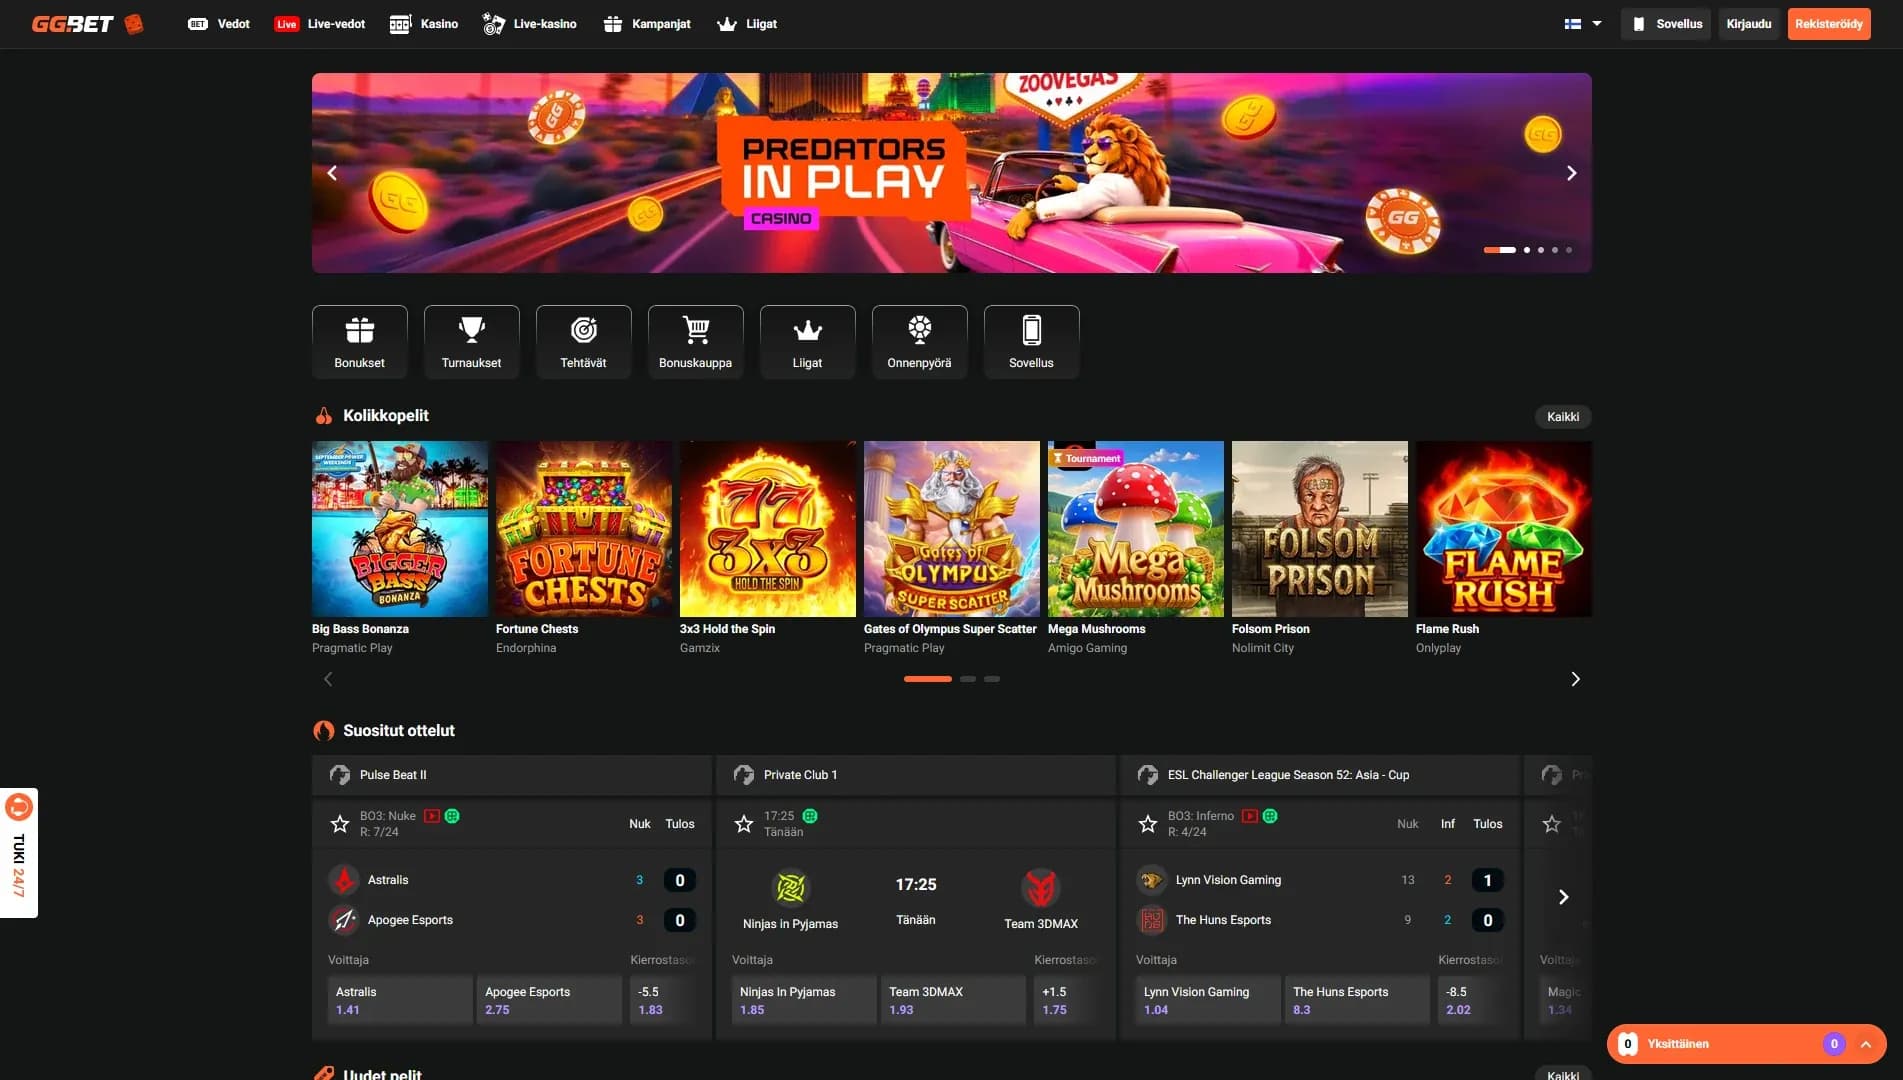This screenshot has width=1903, height=1080.
Task: Open the Sovellus phone tile
Action: pos(1032,342)
